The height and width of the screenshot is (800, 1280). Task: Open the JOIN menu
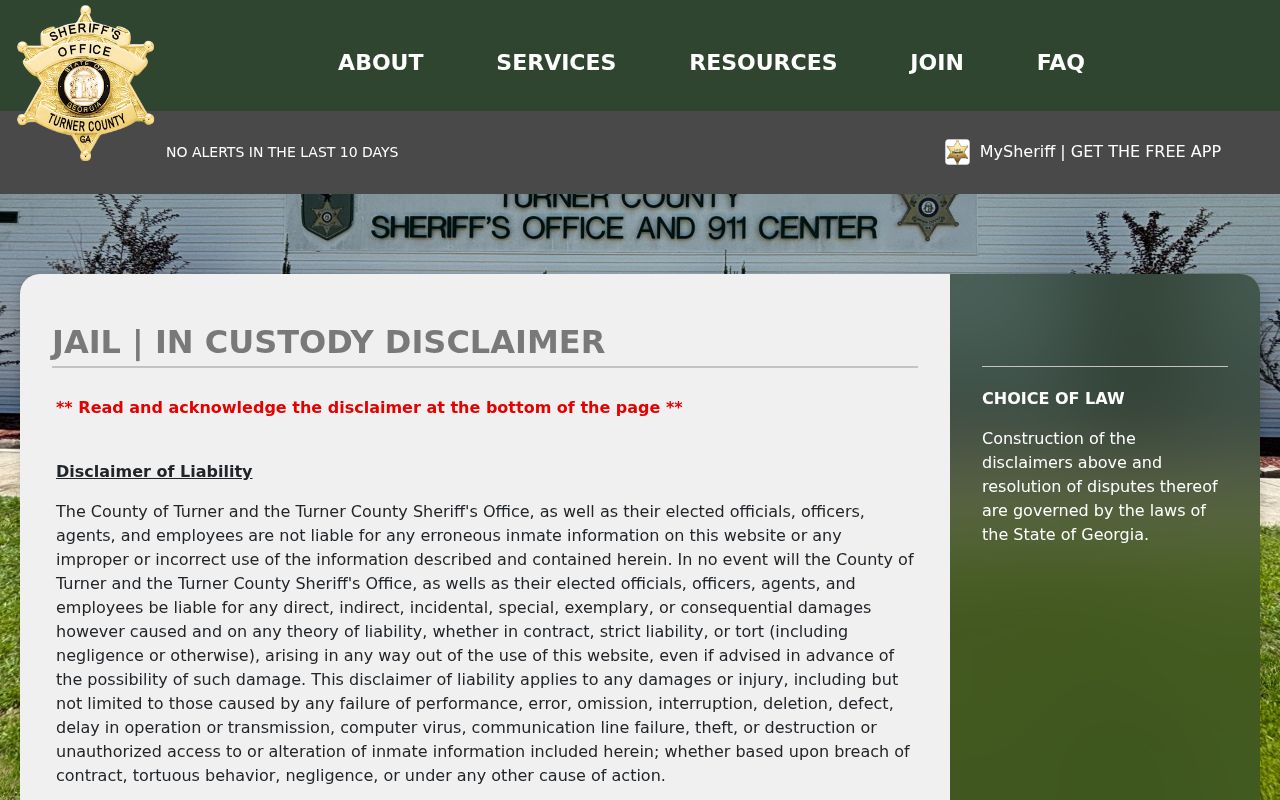click(937, 62)
